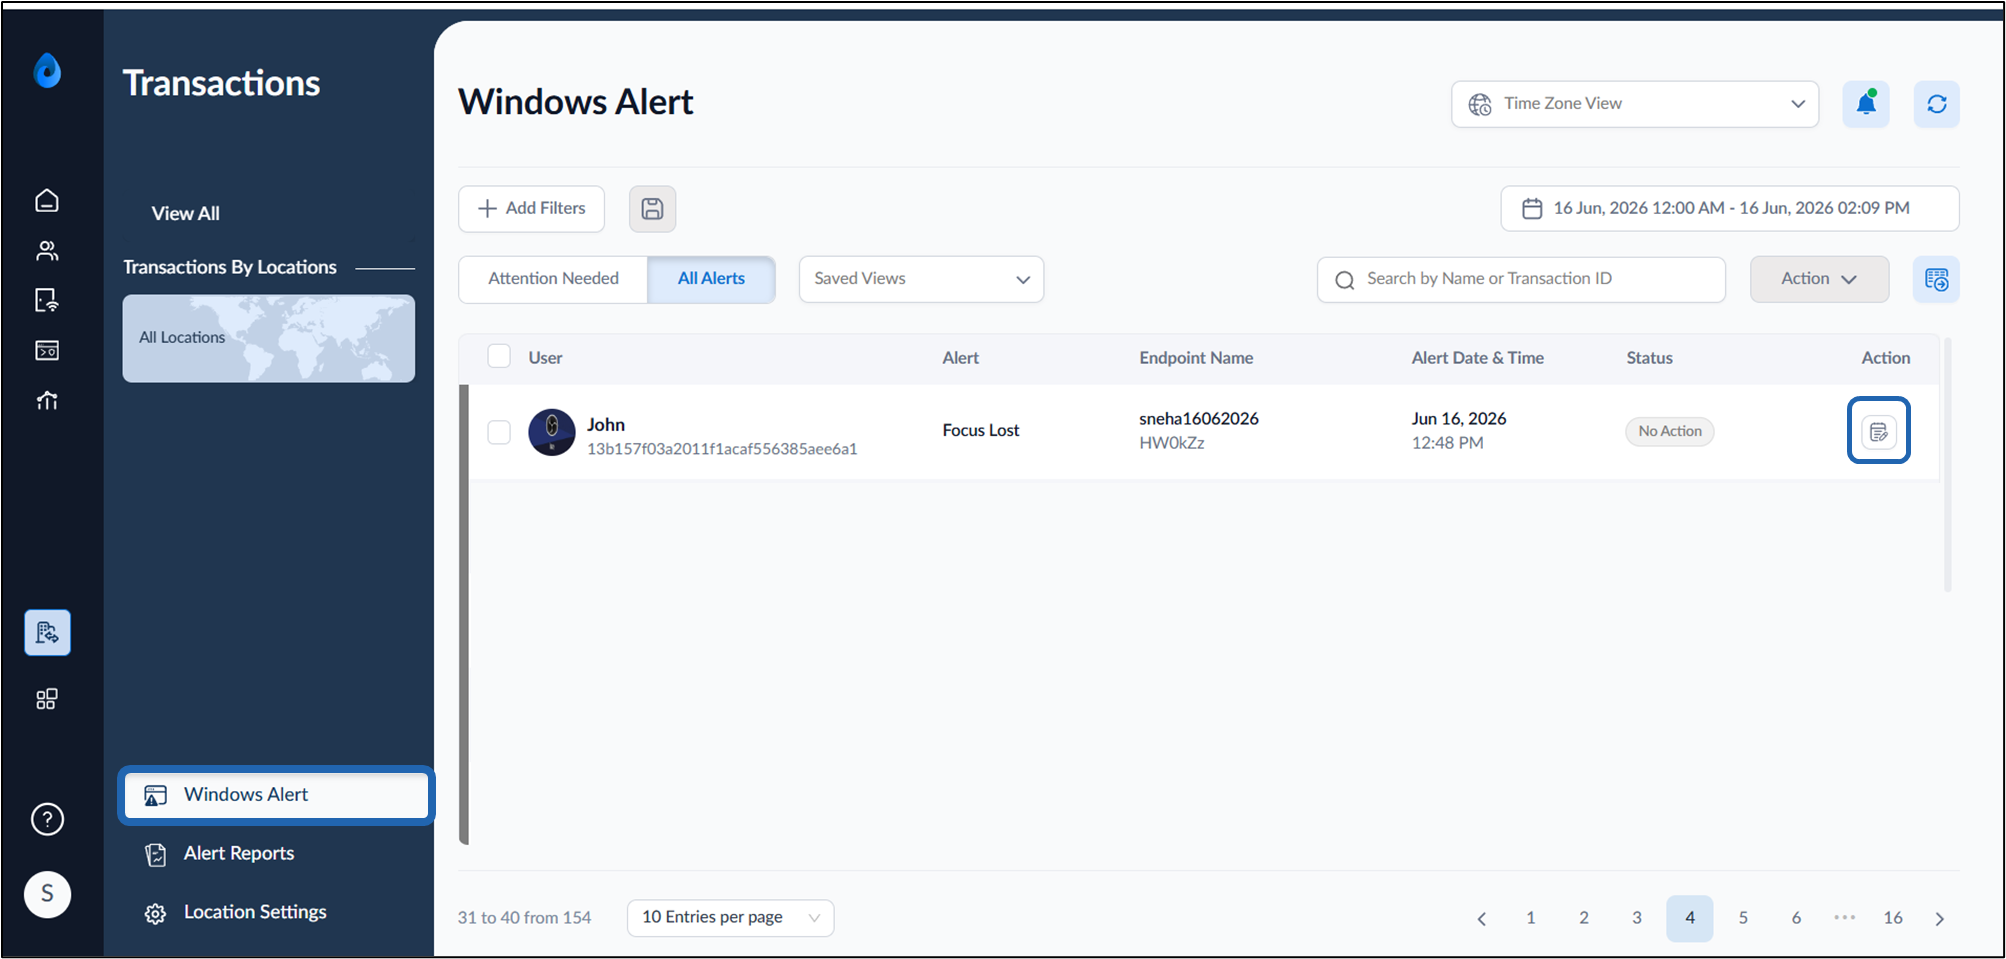2006x959 pixels.
Task: Click the refresh icon button
Action: click(x=1937, y=104)
